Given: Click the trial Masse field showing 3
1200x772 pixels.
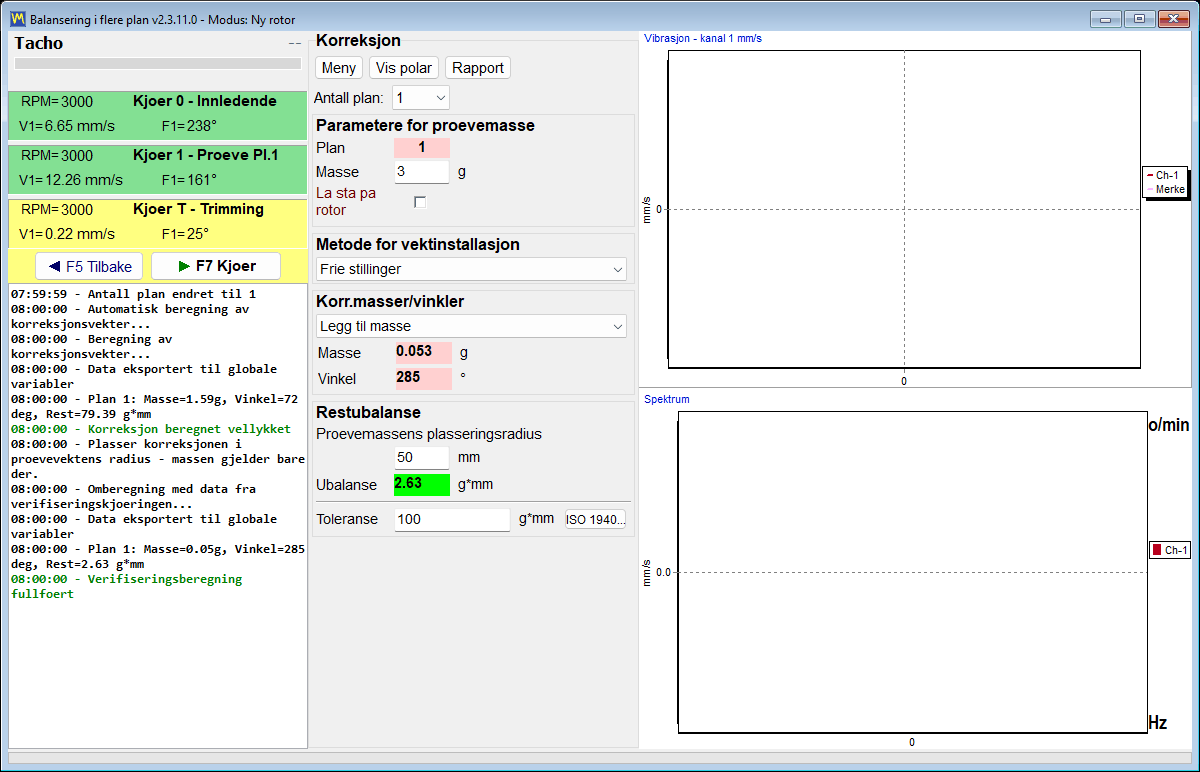Looking at the screenshot, I should (x=422, y=172).
